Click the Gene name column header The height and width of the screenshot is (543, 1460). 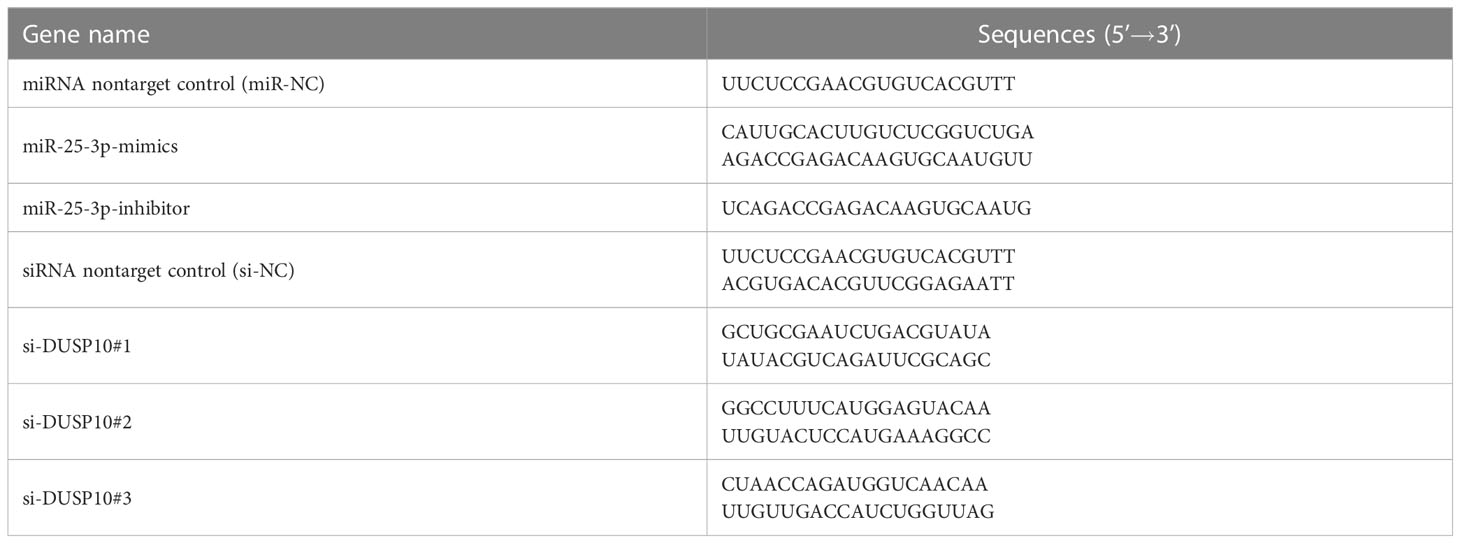[86, 34]
